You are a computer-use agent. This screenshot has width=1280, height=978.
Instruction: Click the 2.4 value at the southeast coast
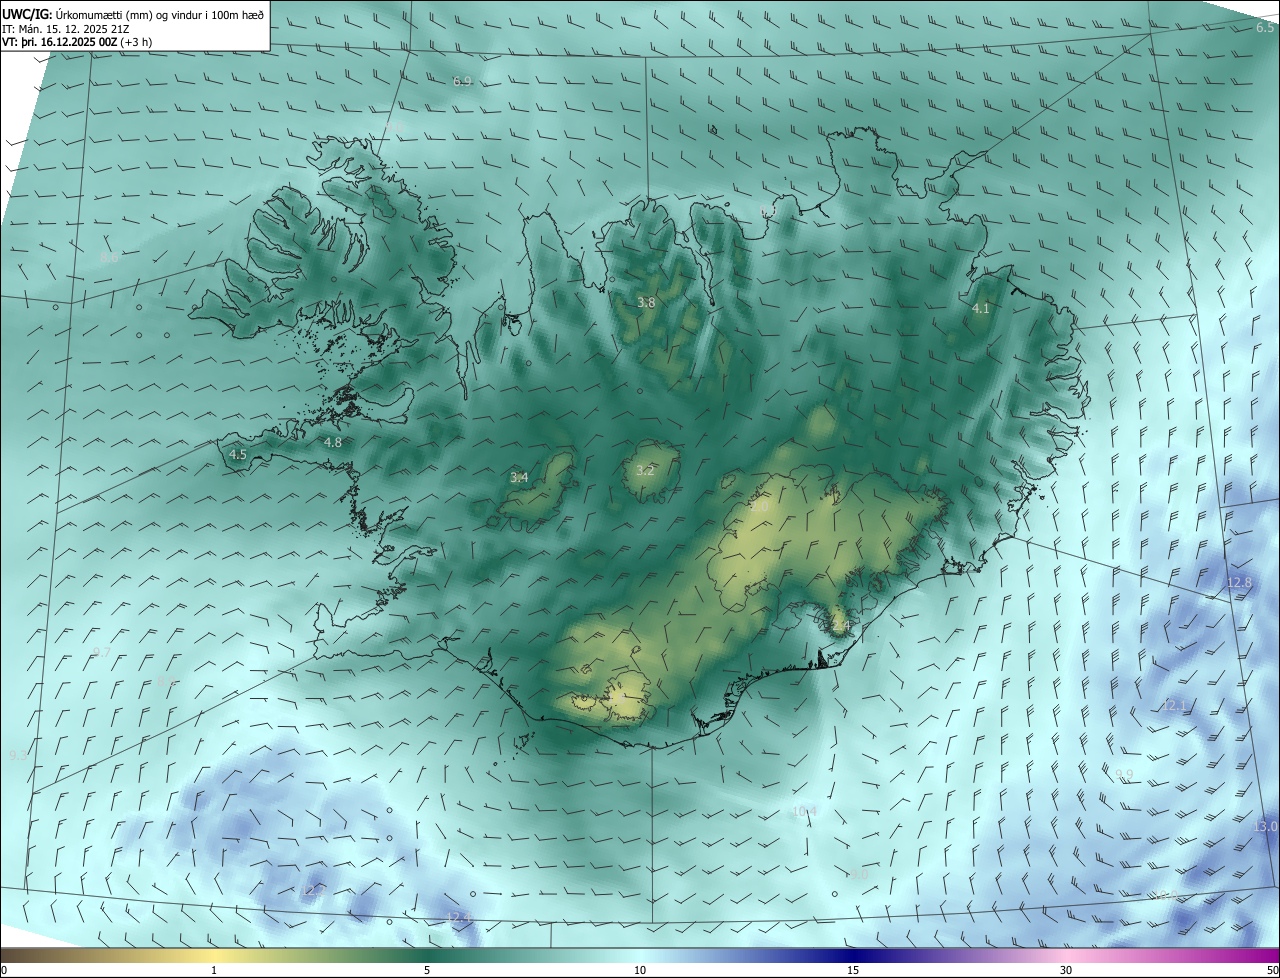coord(840,626)
